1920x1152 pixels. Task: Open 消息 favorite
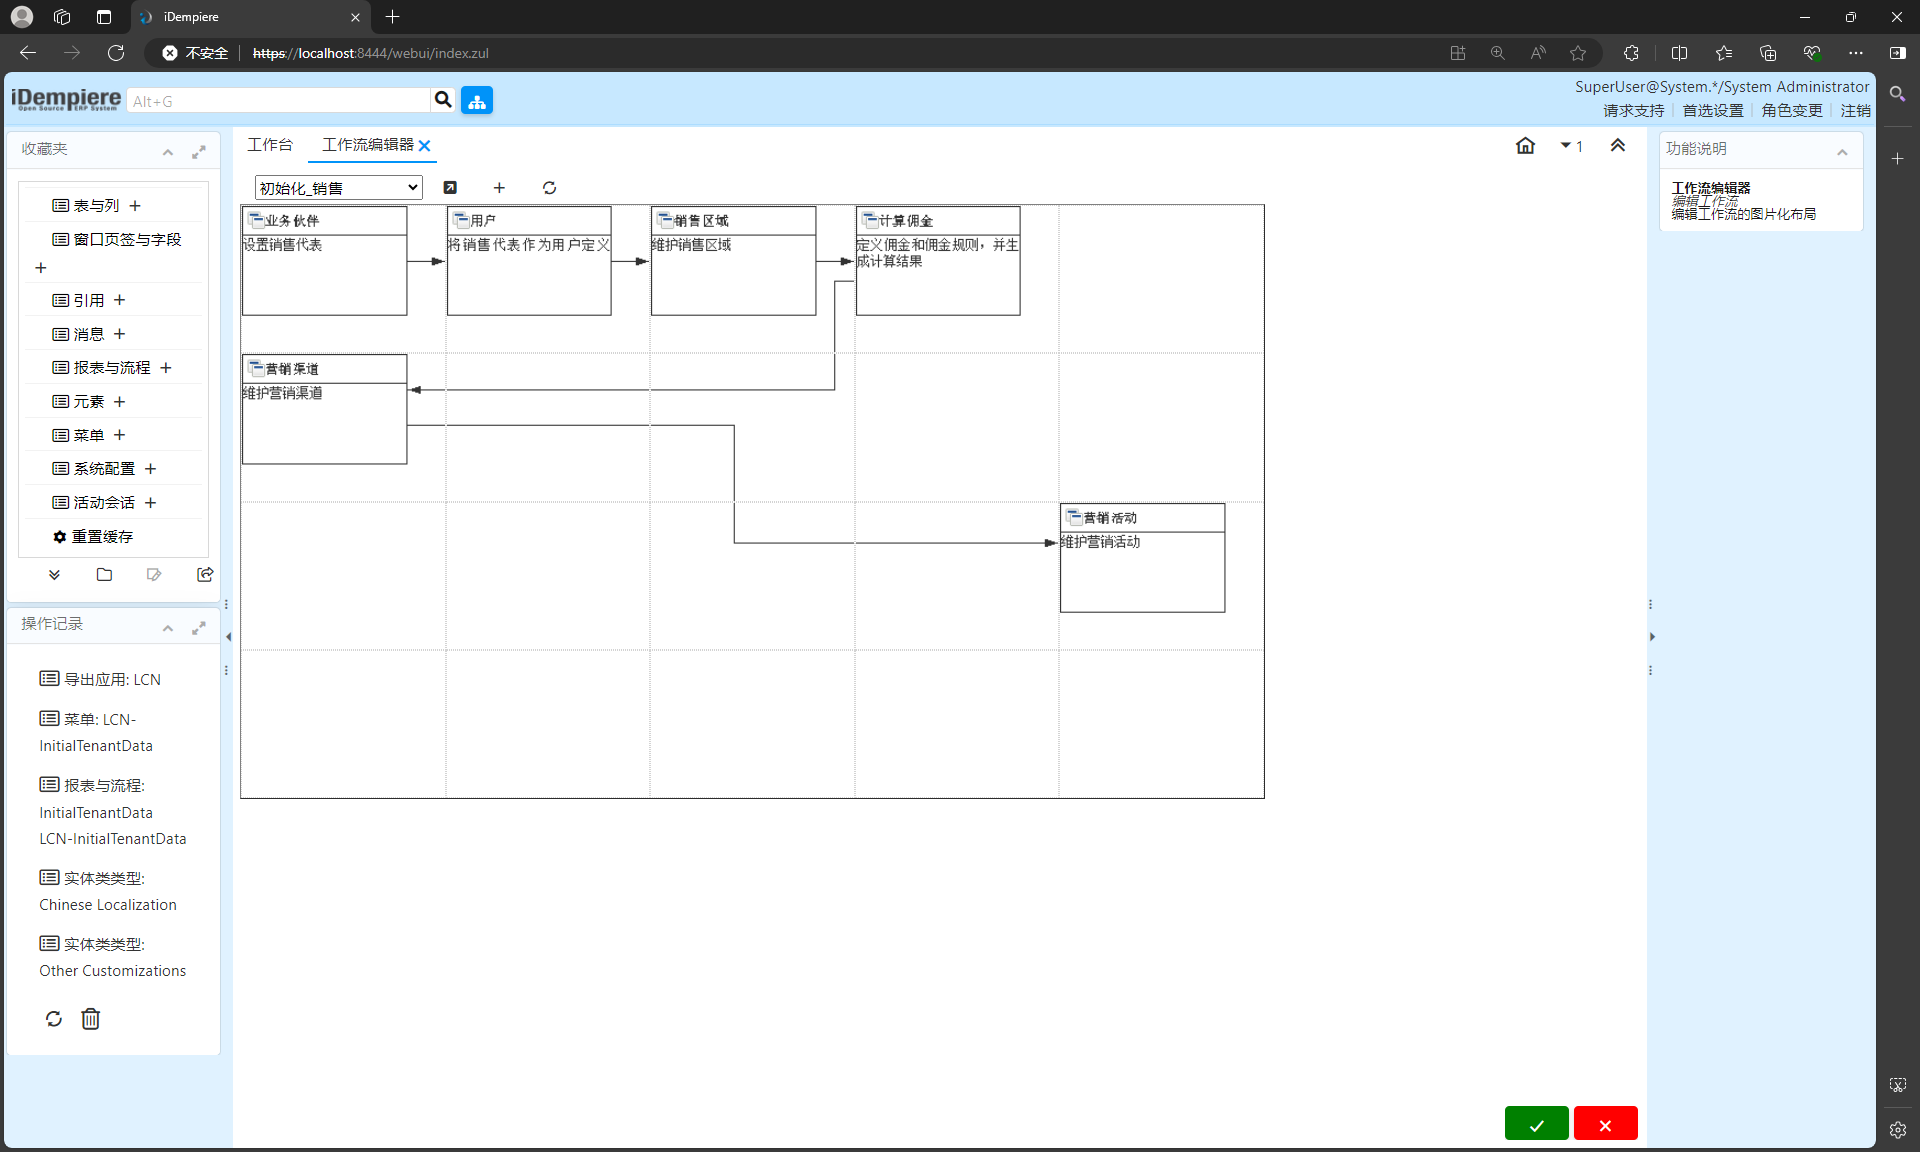click(78, 334)
